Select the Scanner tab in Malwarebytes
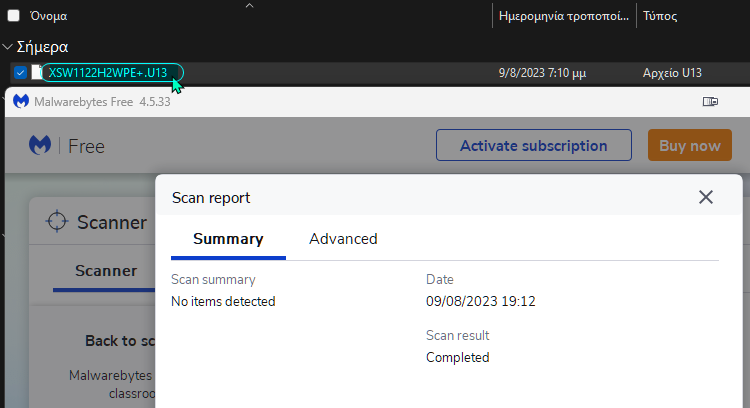 coord(106,271)
